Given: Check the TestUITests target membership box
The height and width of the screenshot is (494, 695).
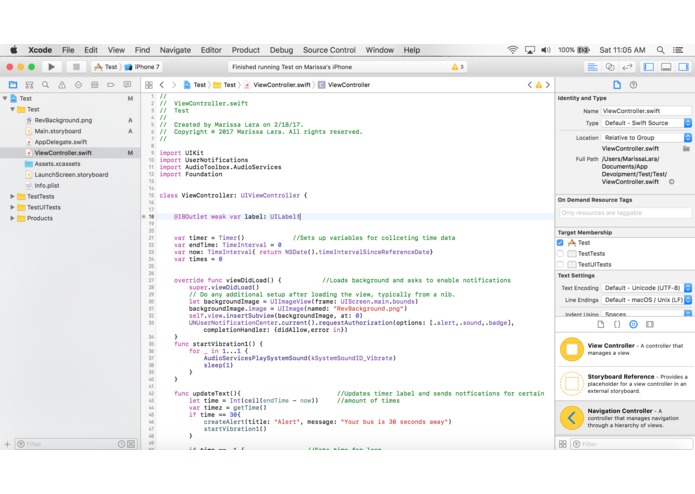Looking at the screenshot, I should tap(560, 265).
